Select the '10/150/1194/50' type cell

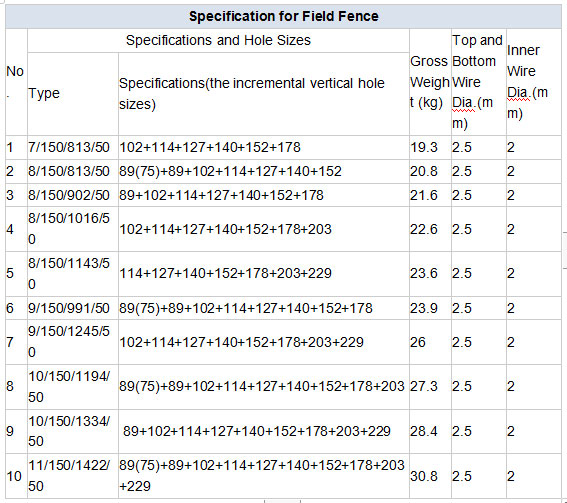tap(73, 387)
